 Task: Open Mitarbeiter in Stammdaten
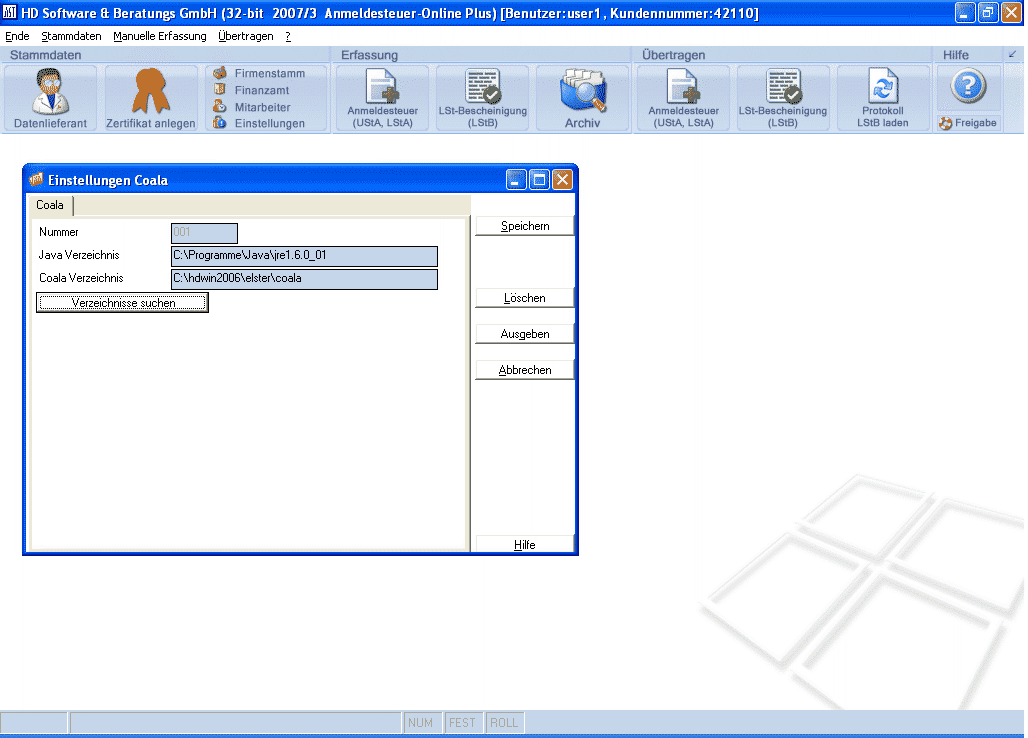252,107
